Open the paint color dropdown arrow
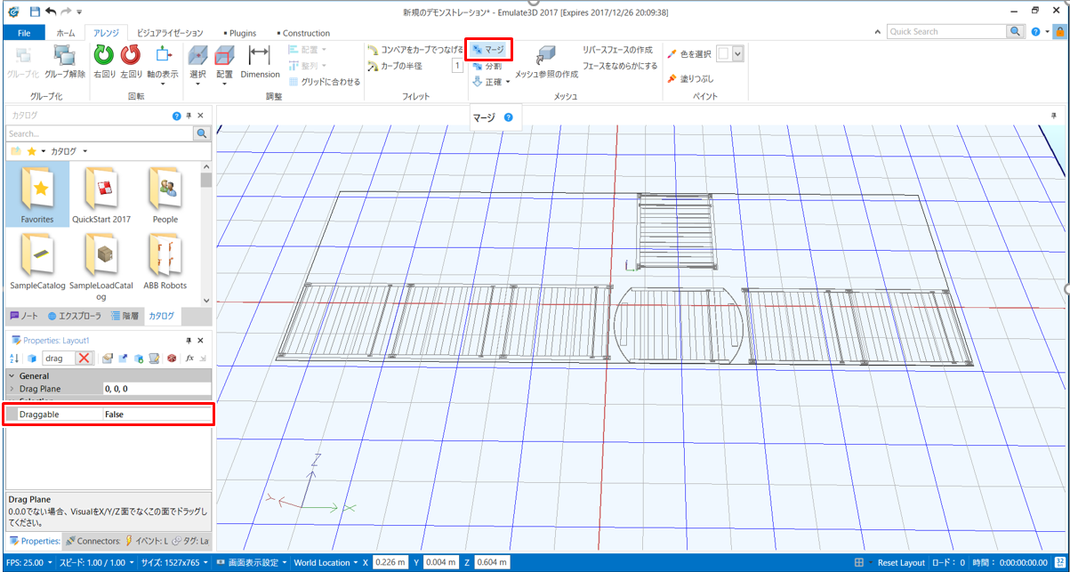Screen dimensions: 1070x572 tap(738, 54)
